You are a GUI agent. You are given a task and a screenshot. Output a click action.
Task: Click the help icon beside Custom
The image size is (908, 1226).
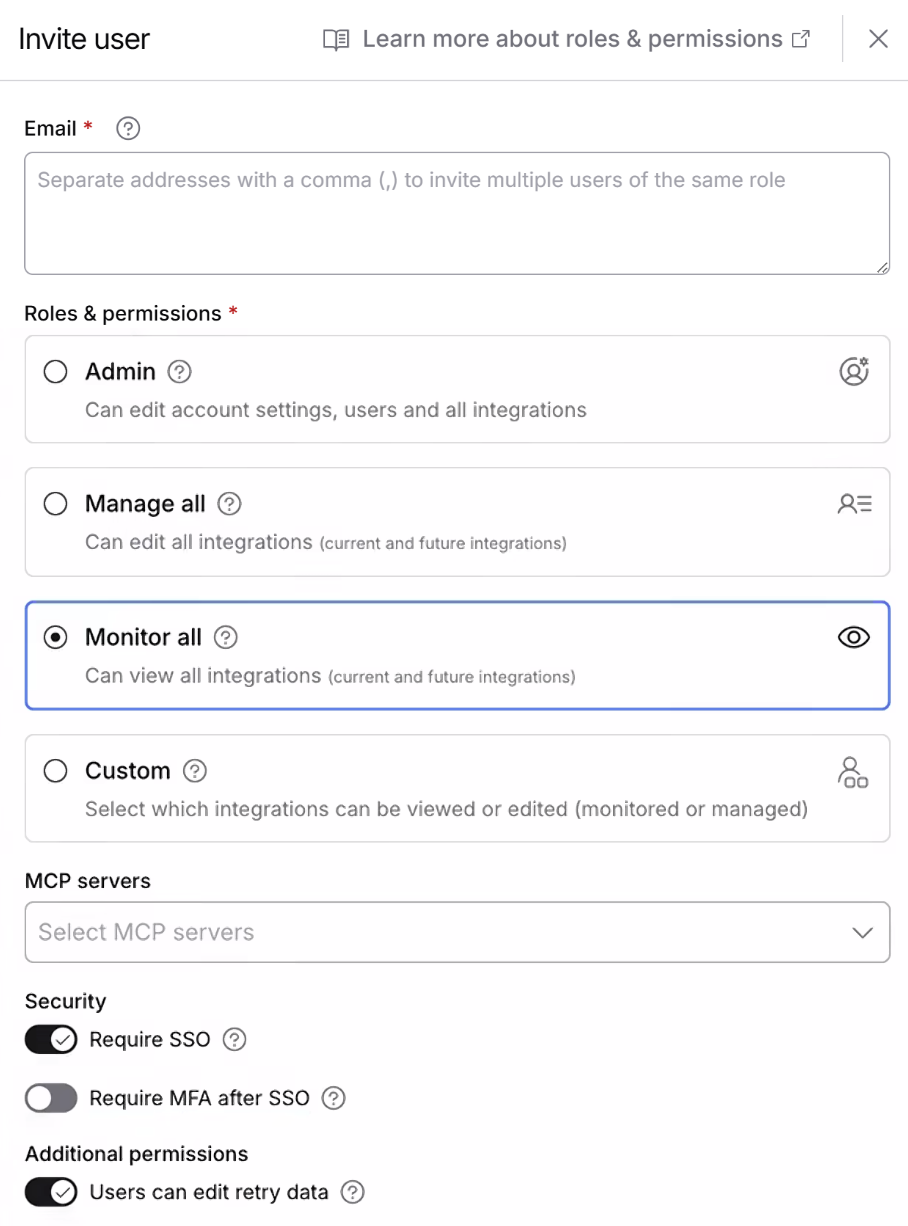pos(195,771)
